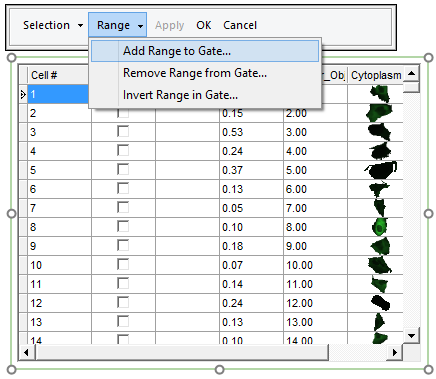Click cytoplasm thumbnail of cell 1
Viewport: 436px width, 379px height.
click(380, 94)
